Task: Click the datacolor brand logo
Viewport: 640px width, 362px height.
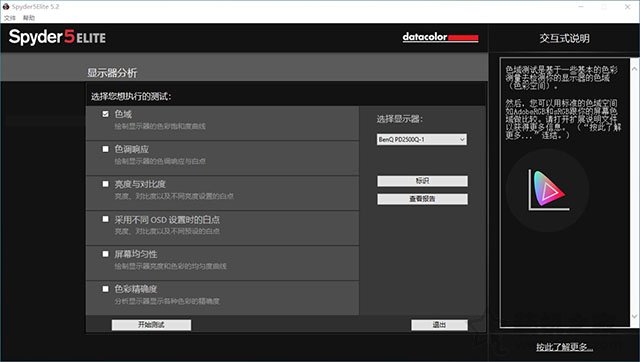Action: coord(440,37)
